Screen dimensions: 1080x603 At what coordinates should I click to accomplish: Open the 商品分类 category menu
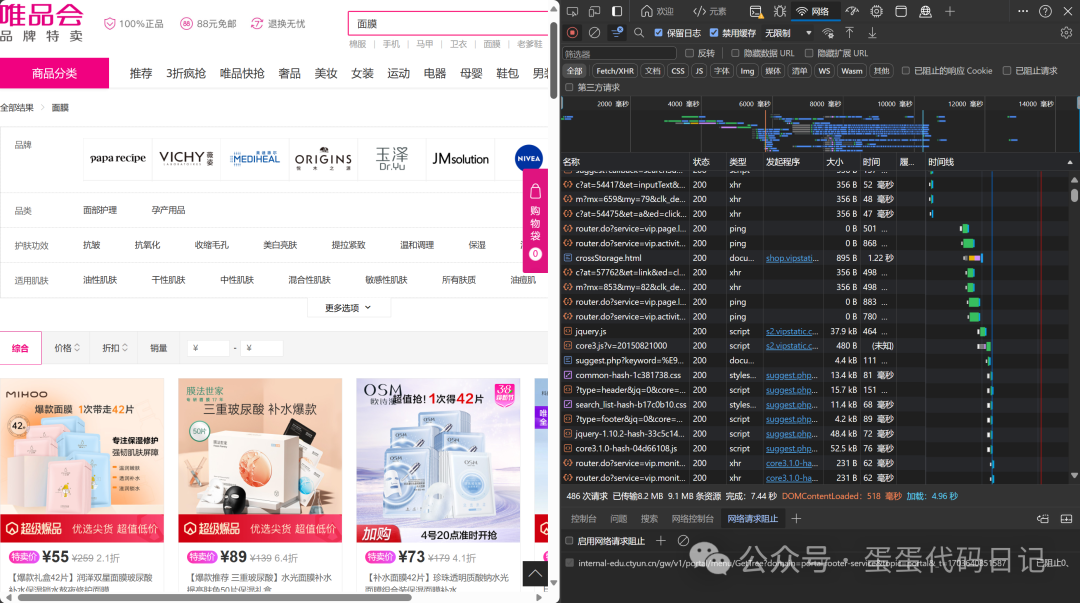tap(54, 73)
